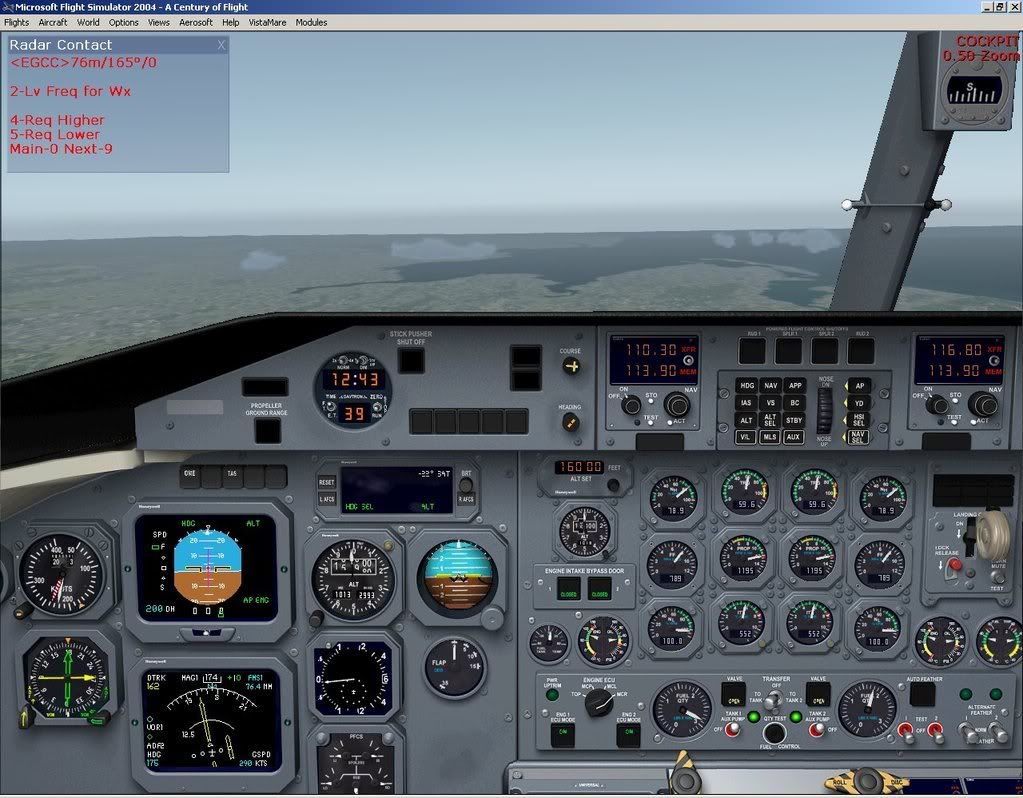Screen dimensions: 1023x798
Task: Turn the NAV tuning knob on 116.80 radio
Action: (x=982, y=405)
